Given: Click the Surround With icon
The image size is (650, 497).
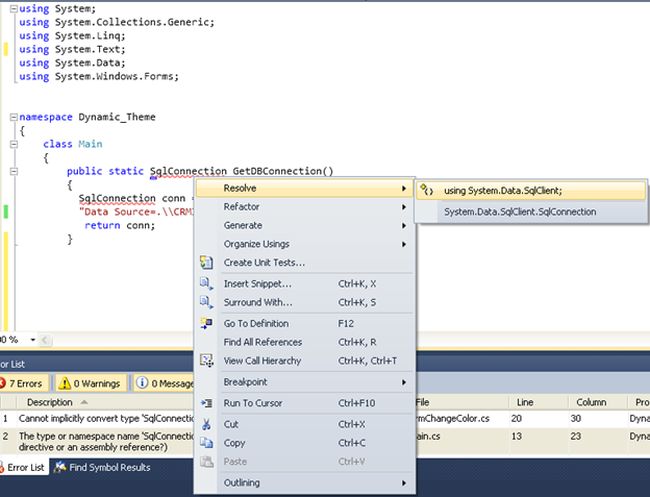Looking at the screenshot, I should tap(207, 302).
